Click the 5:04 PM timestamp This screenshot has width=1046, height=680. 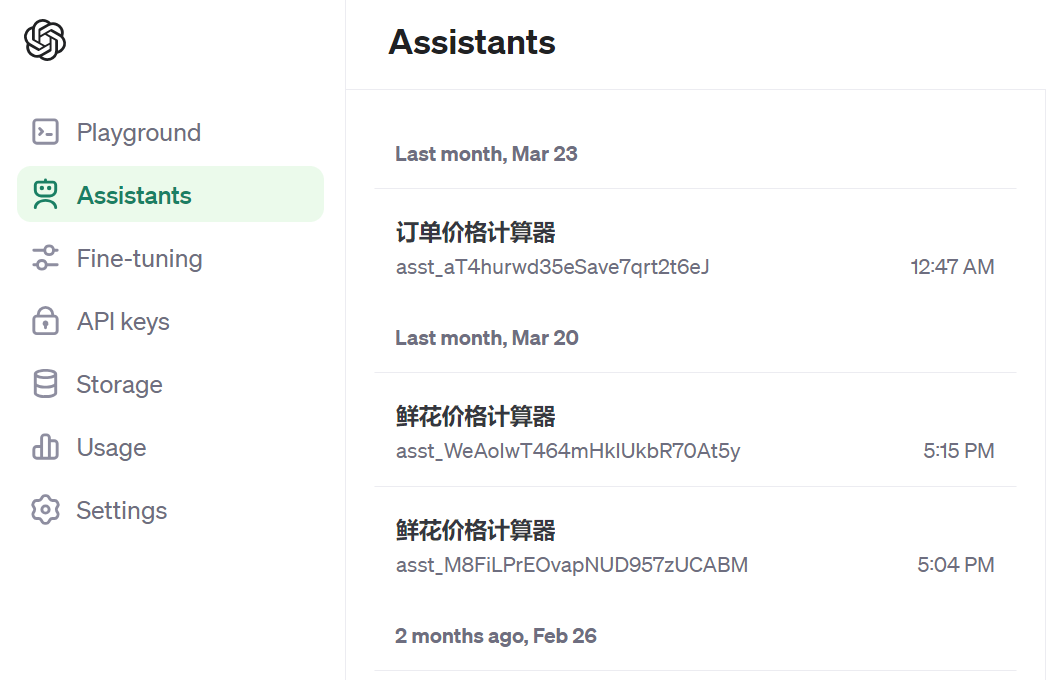point(955,565)
